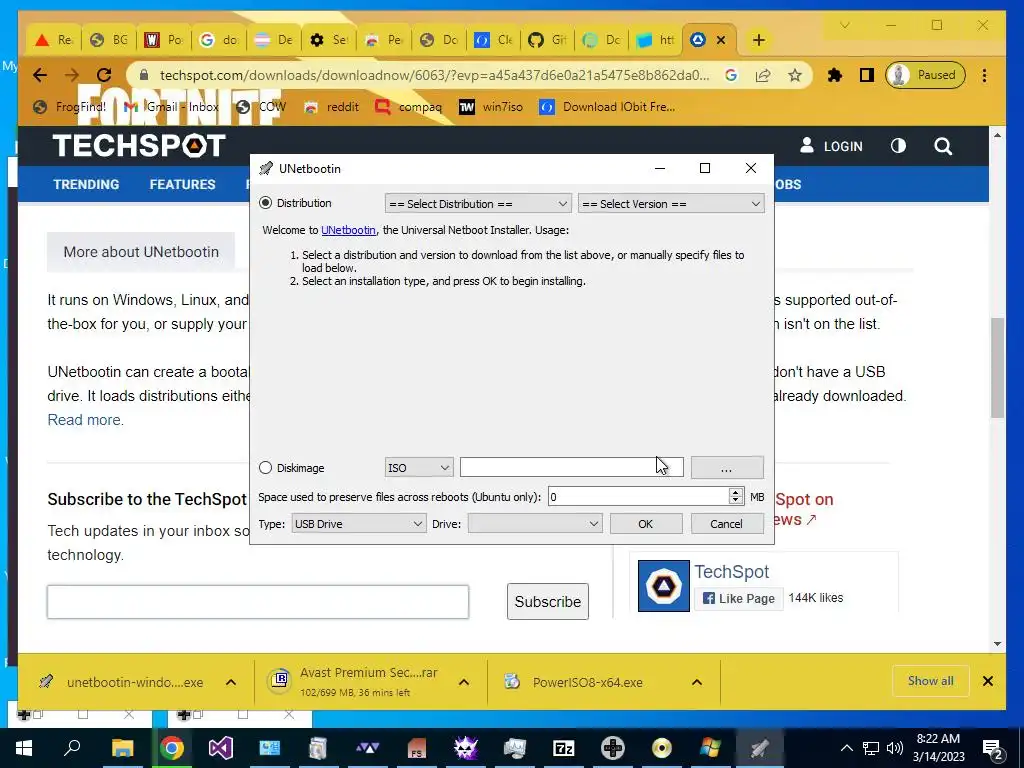This screenshot has width=1024, height=768.
Task: Select the Distribution radio button
Action: tap(265, 203)
